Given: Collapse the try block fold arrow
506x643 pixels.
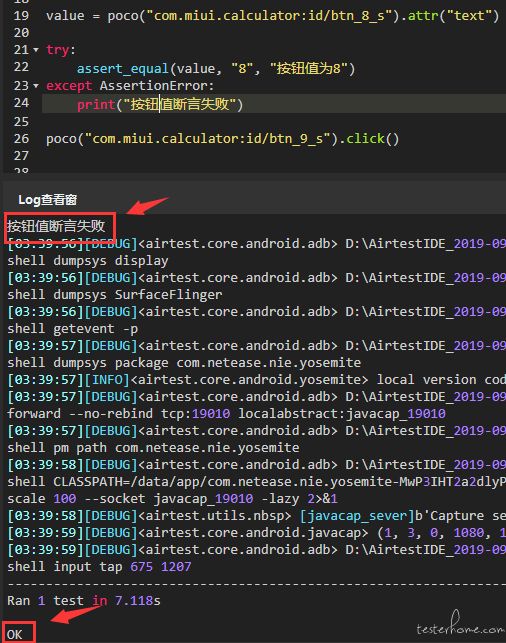Looking at the screenshot, I should (36, 50).
